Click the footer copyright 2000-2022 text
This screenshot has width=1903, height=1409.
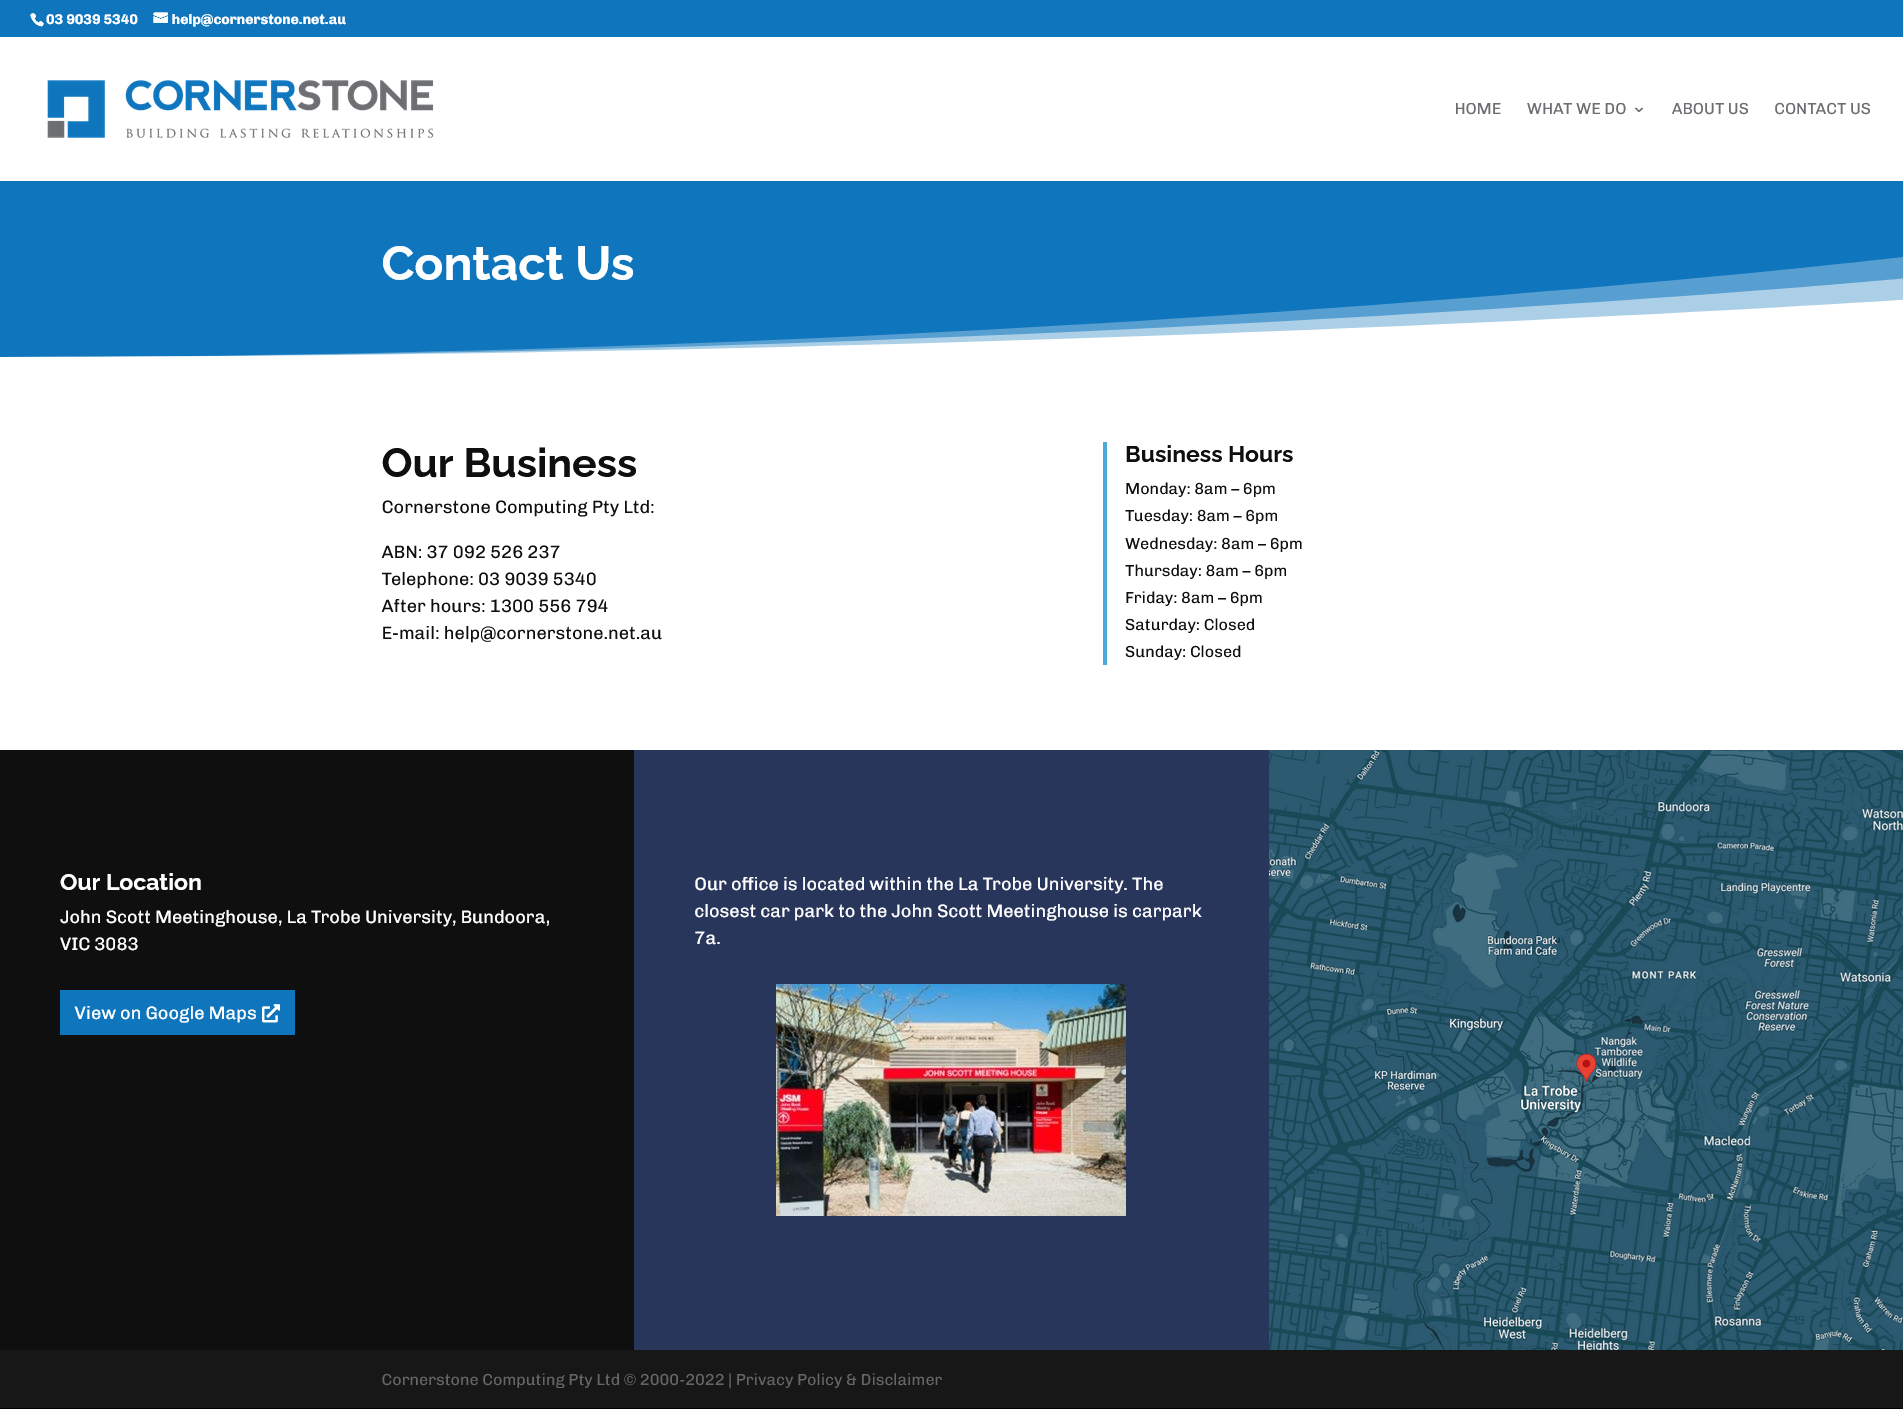(x=553, y=1380)
